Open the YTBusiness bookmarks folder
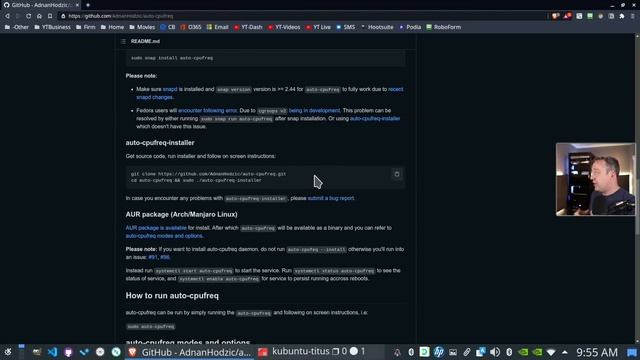This screenshot has height=360, width=640. 52,27
